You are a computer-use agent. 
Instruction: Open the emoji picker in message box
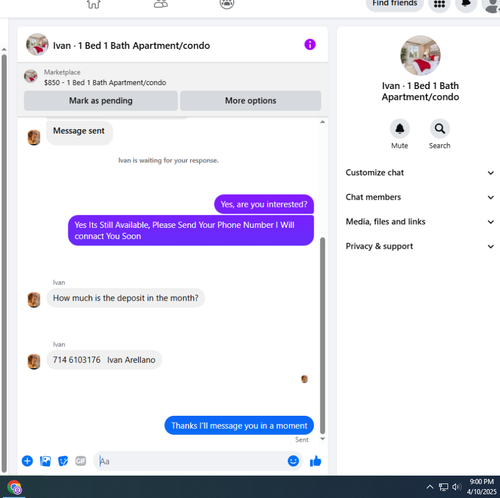[293, 461]
